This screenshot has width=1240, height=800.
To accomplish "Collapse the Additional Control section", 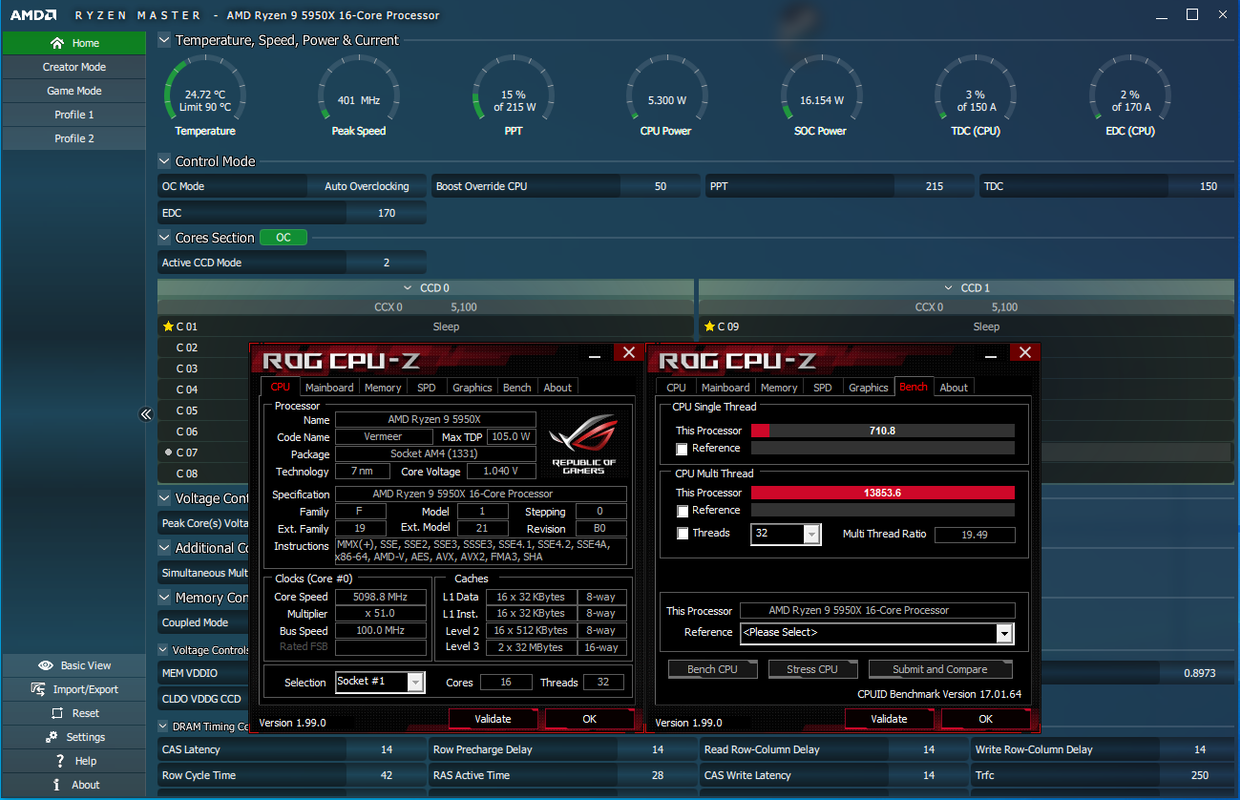I will coord(164,548).
